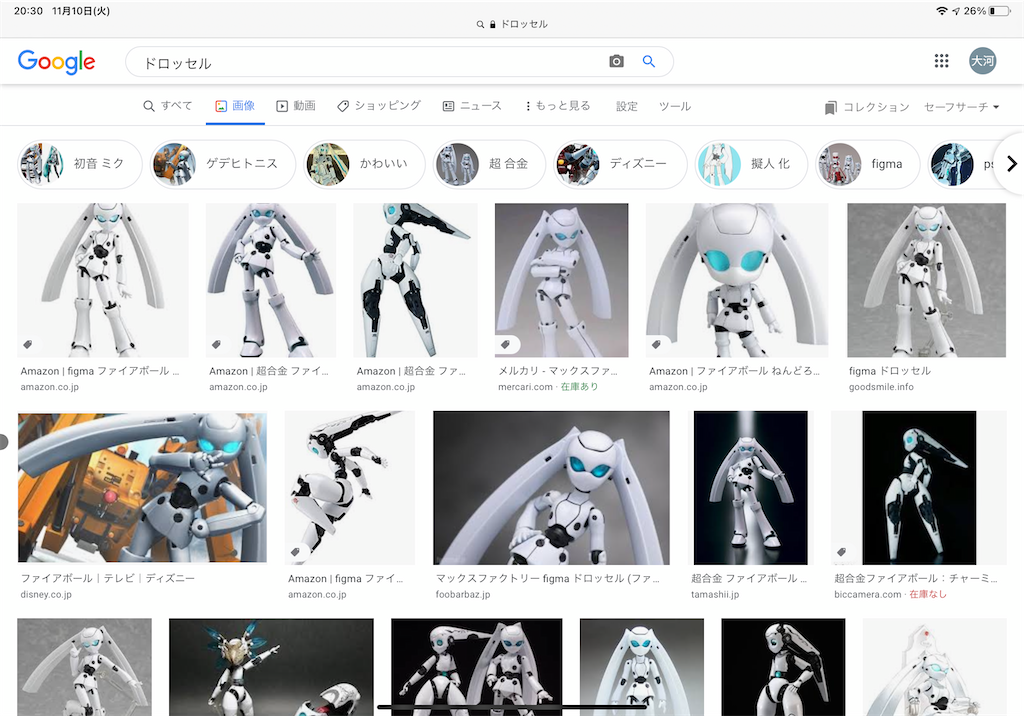The image size is (1024, 716).
Task: Filter by ゲデヒトニス chip
Action: pos(223,164)
